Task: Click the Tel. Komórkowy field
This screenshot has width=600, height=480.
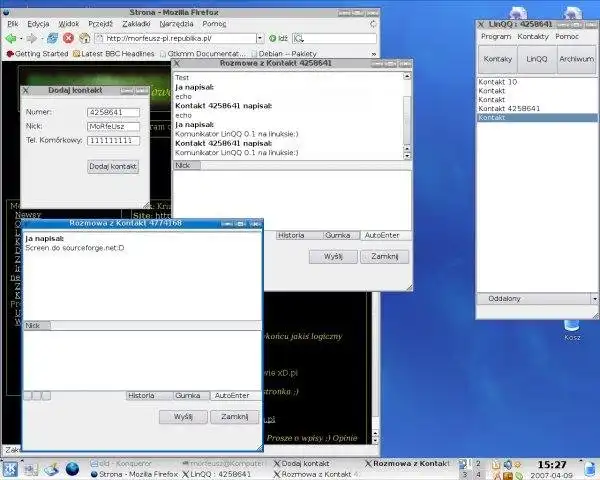Action: [x=113, y=140]
